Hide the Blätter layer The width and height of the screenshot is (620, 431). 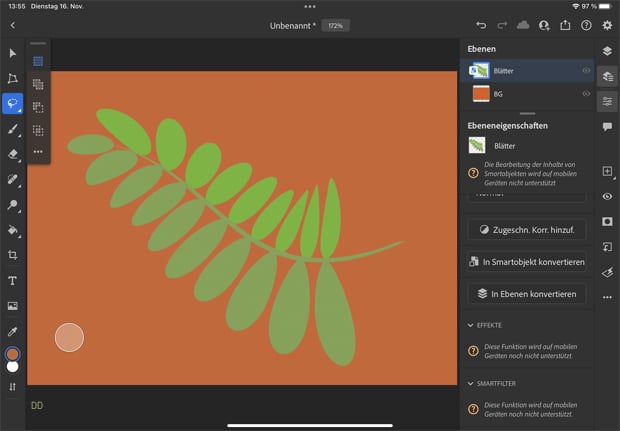point(586,70)
